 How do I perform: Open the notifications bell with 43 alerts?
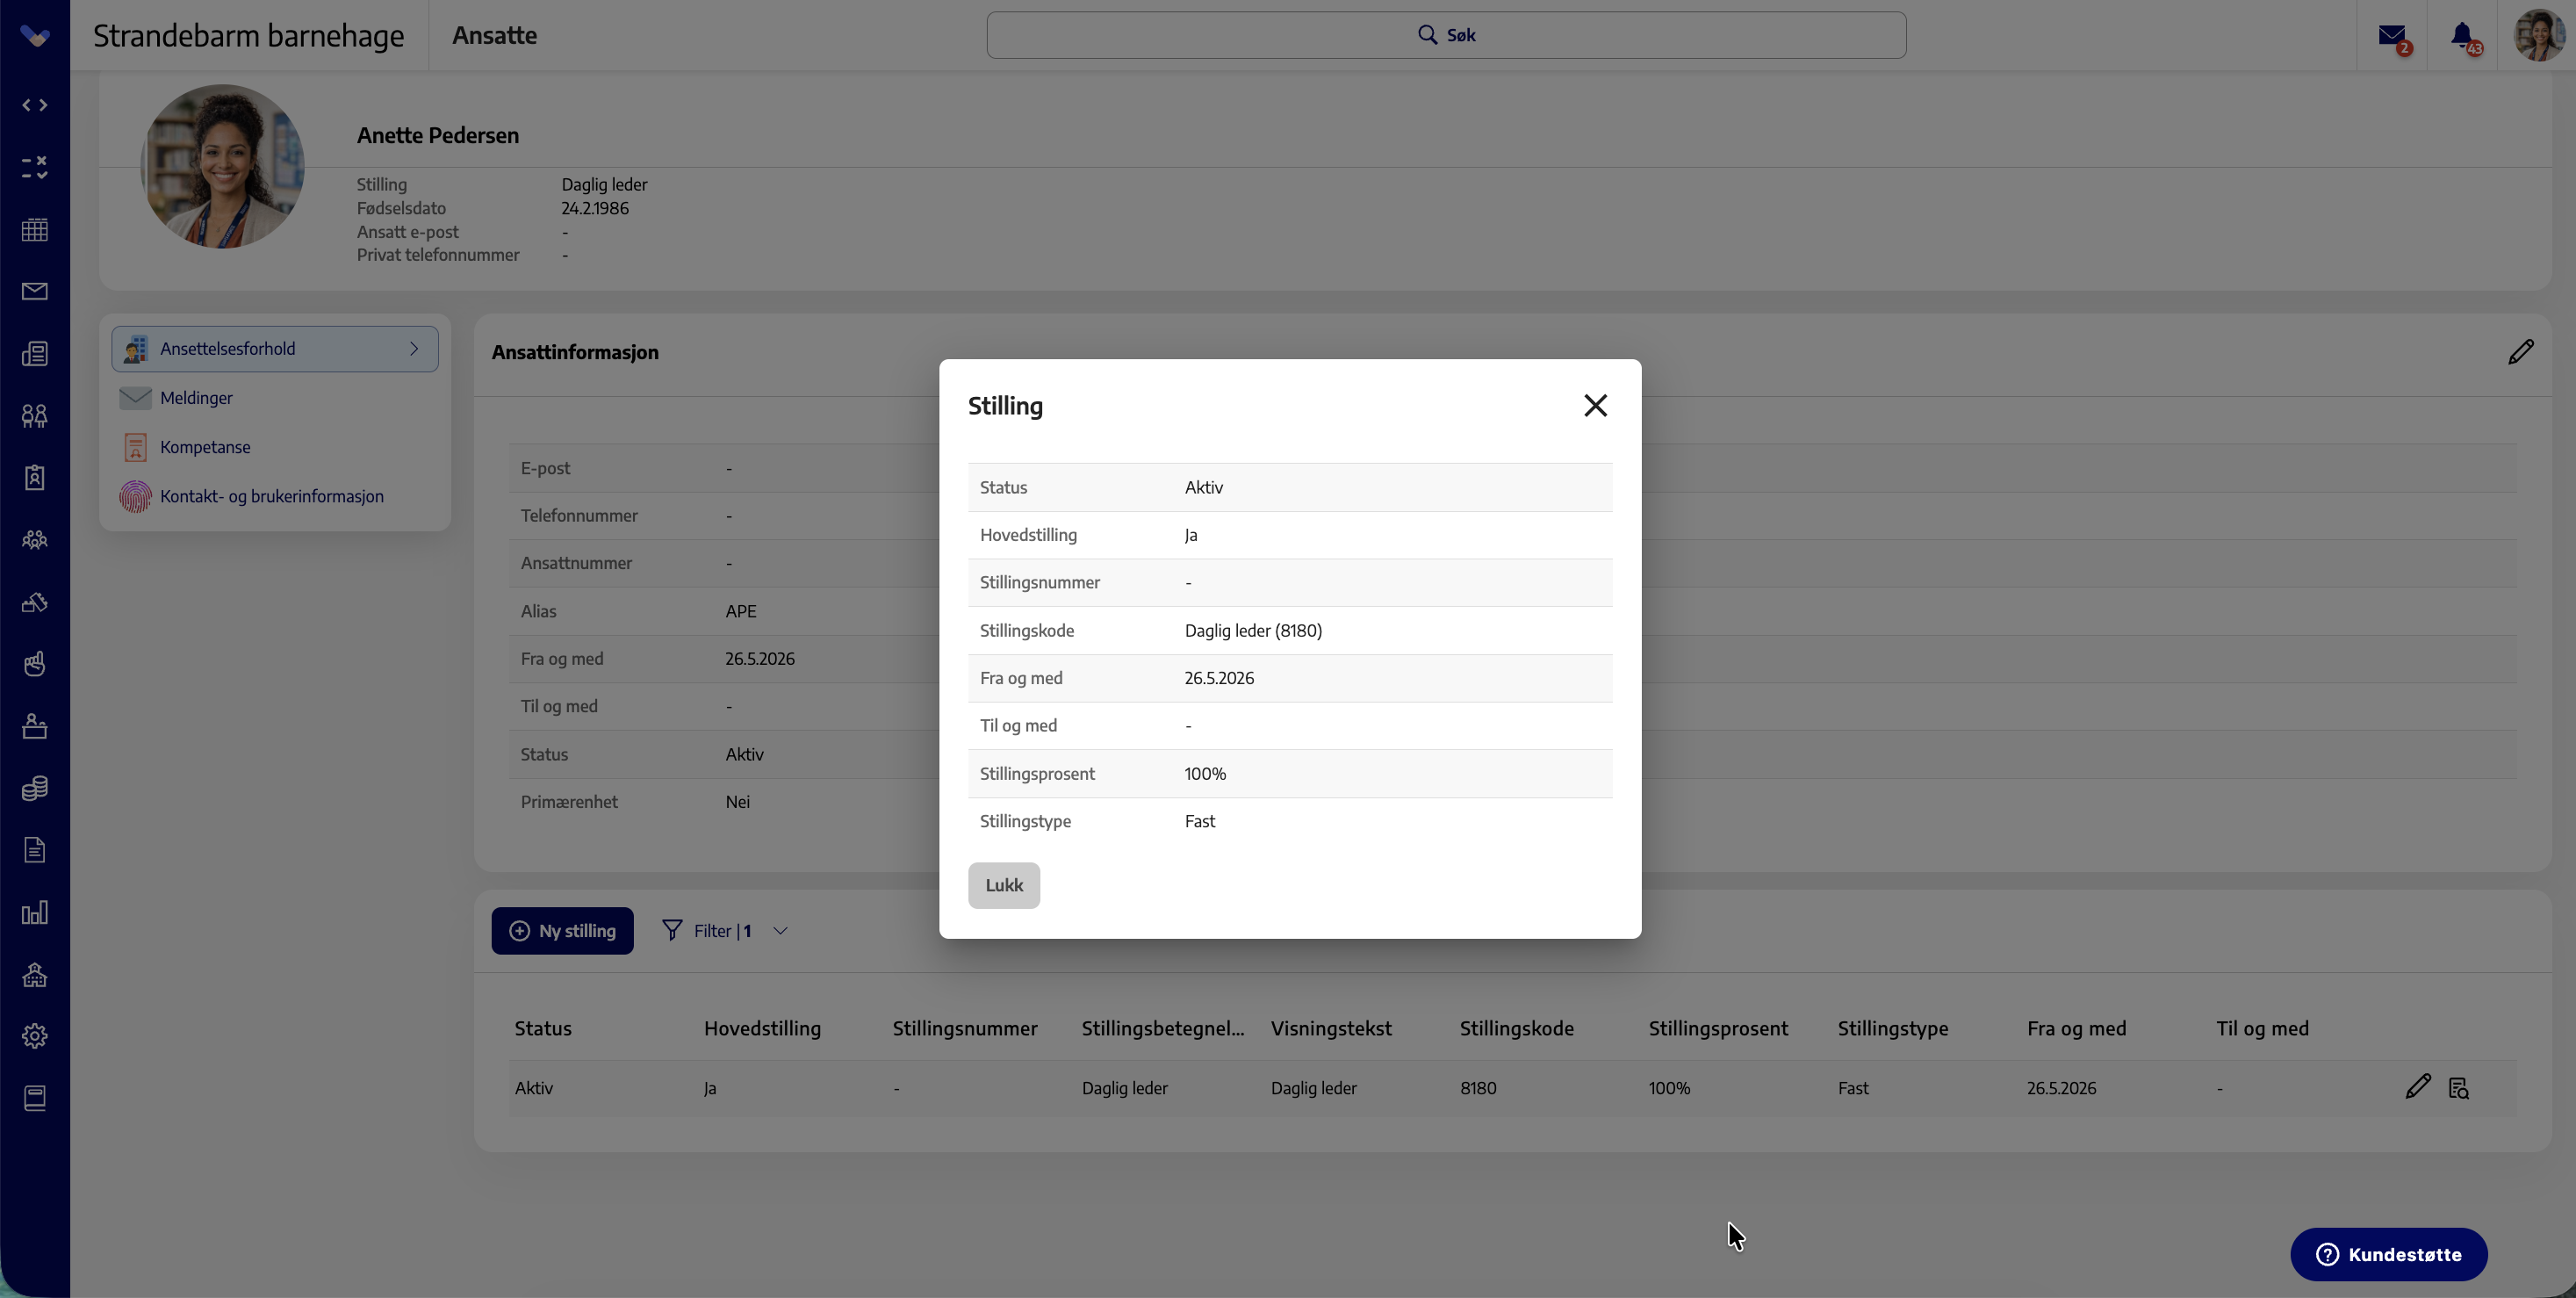point(2464,37)
